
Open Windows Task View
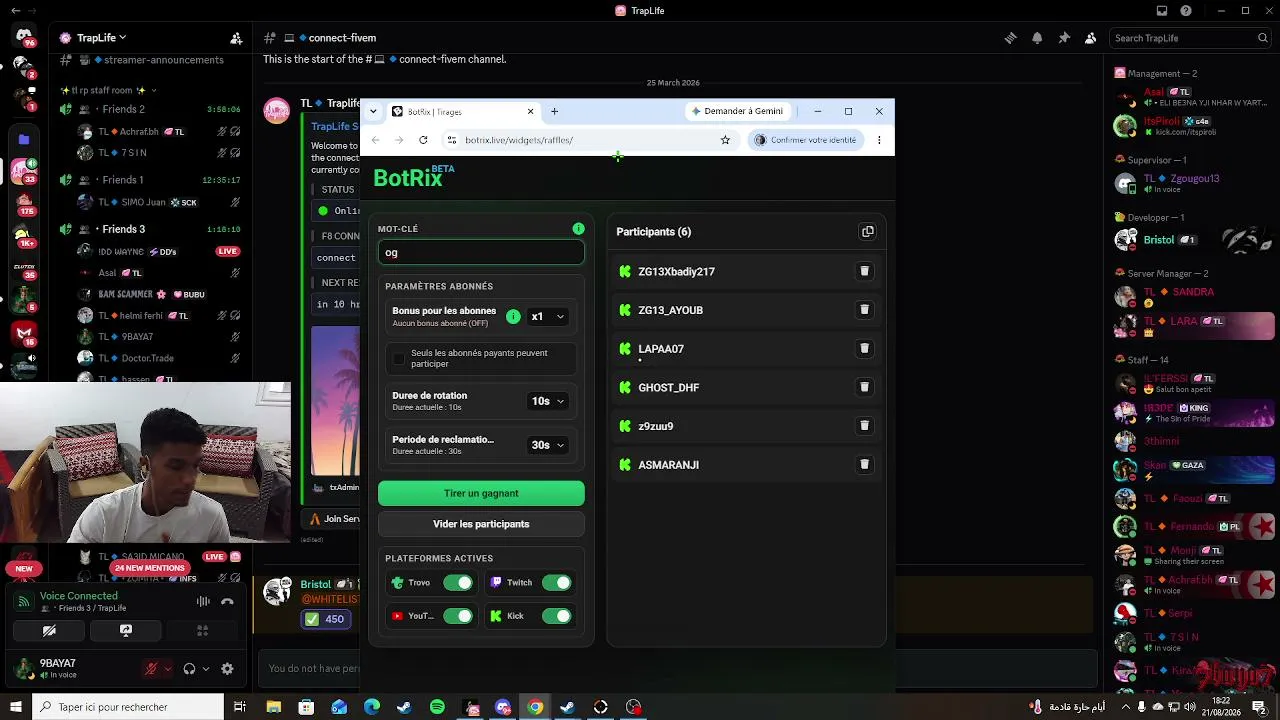click(240, 707)
